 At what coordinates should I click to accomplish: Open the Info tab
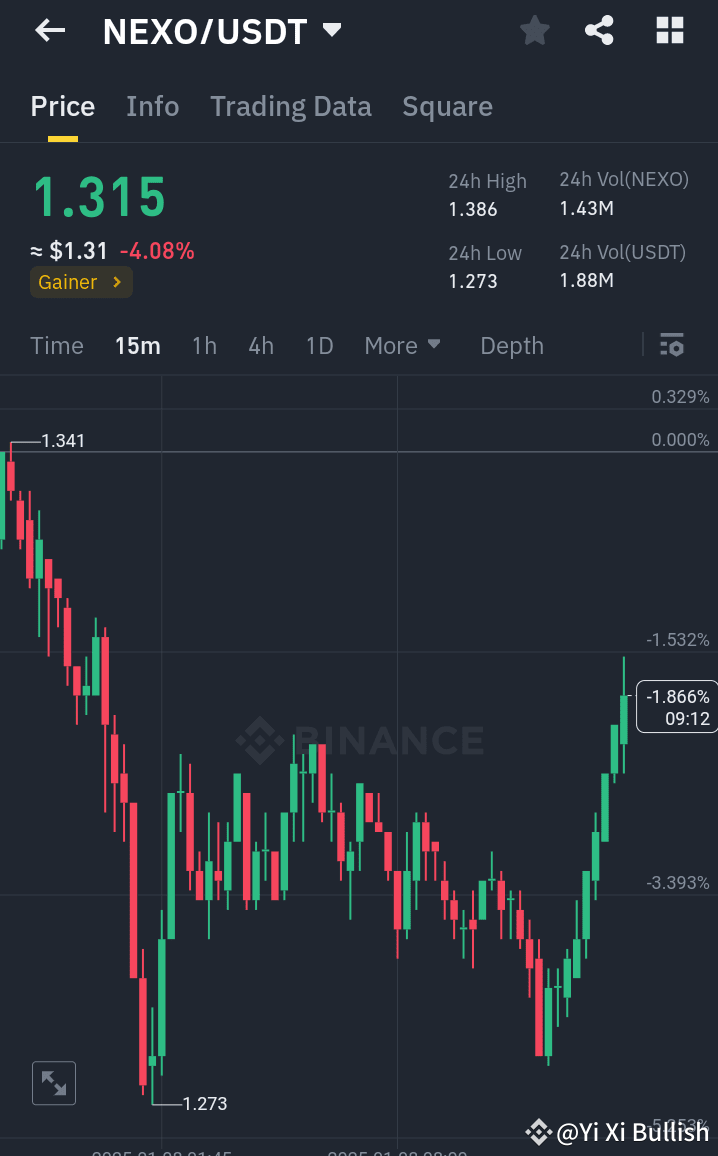click(x=152, y=106)
